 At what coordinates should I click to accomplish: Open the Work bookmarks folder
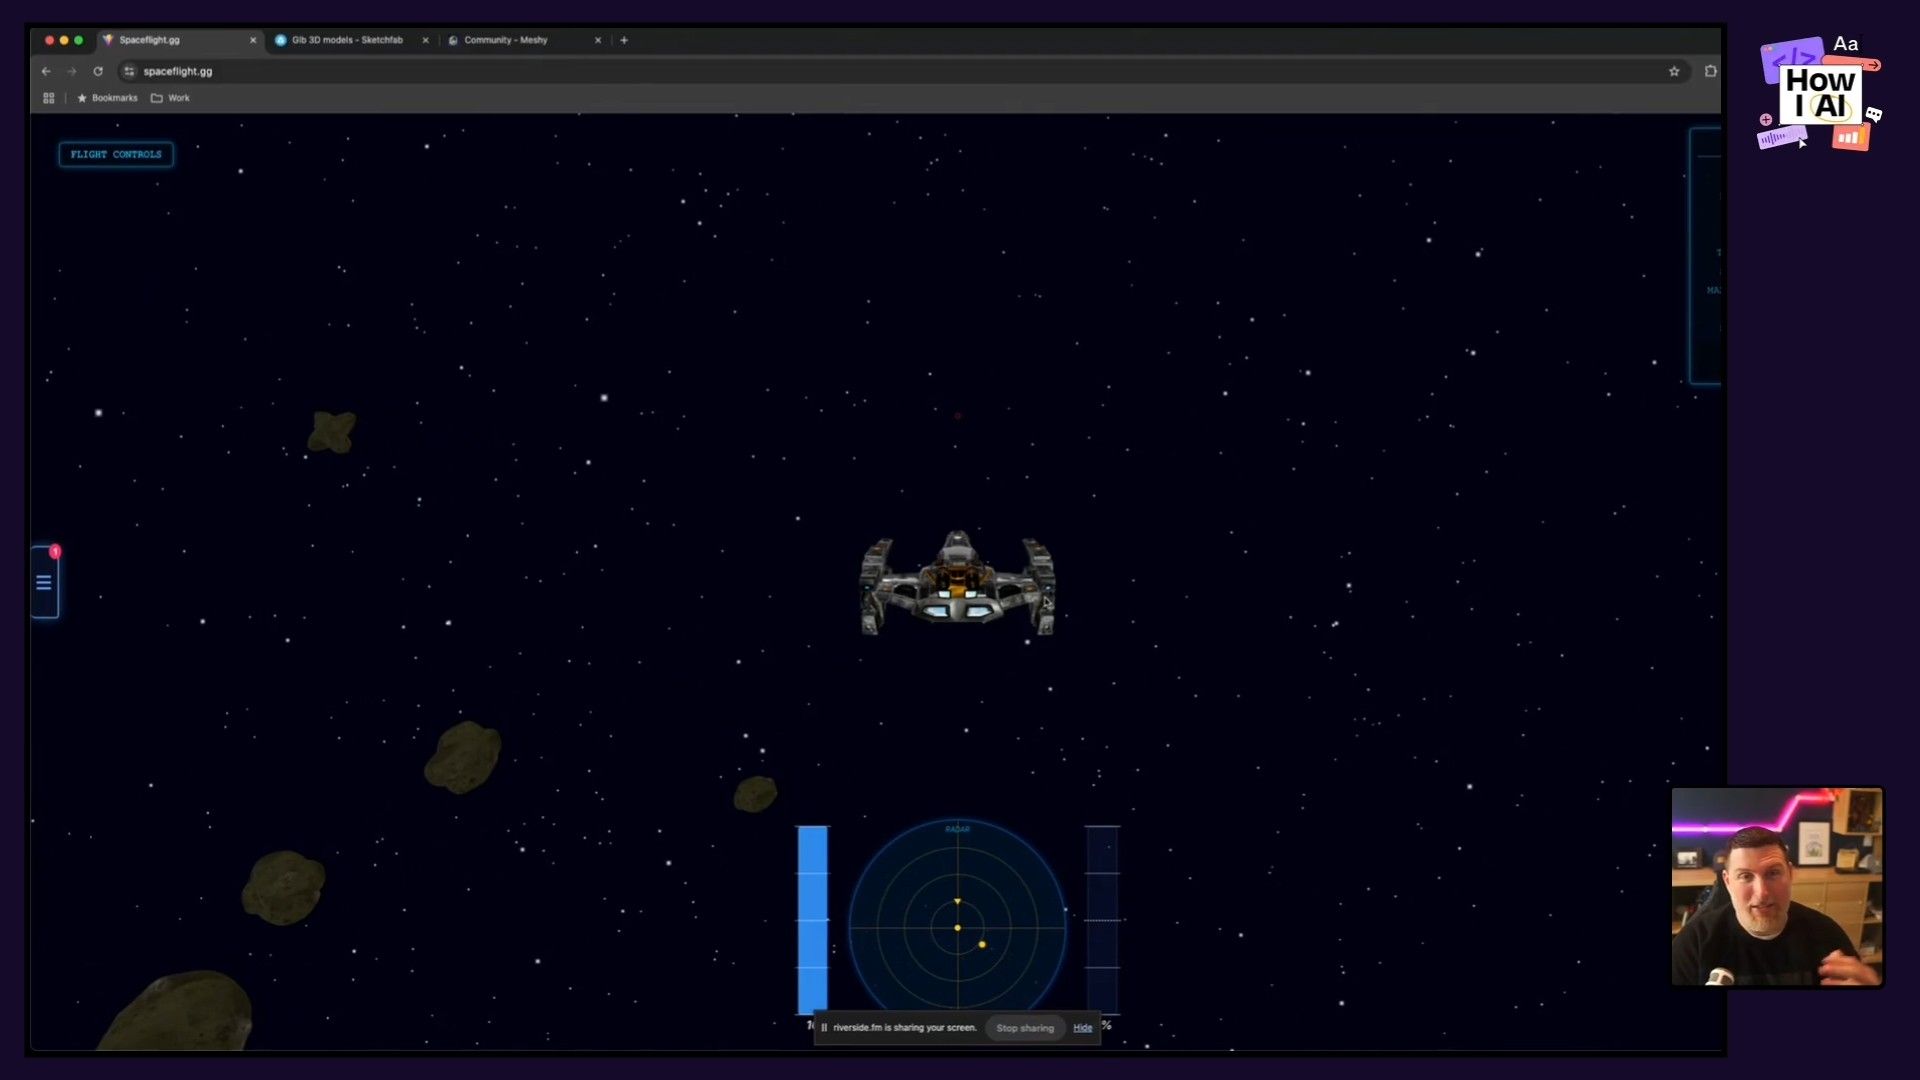[170, 98]
